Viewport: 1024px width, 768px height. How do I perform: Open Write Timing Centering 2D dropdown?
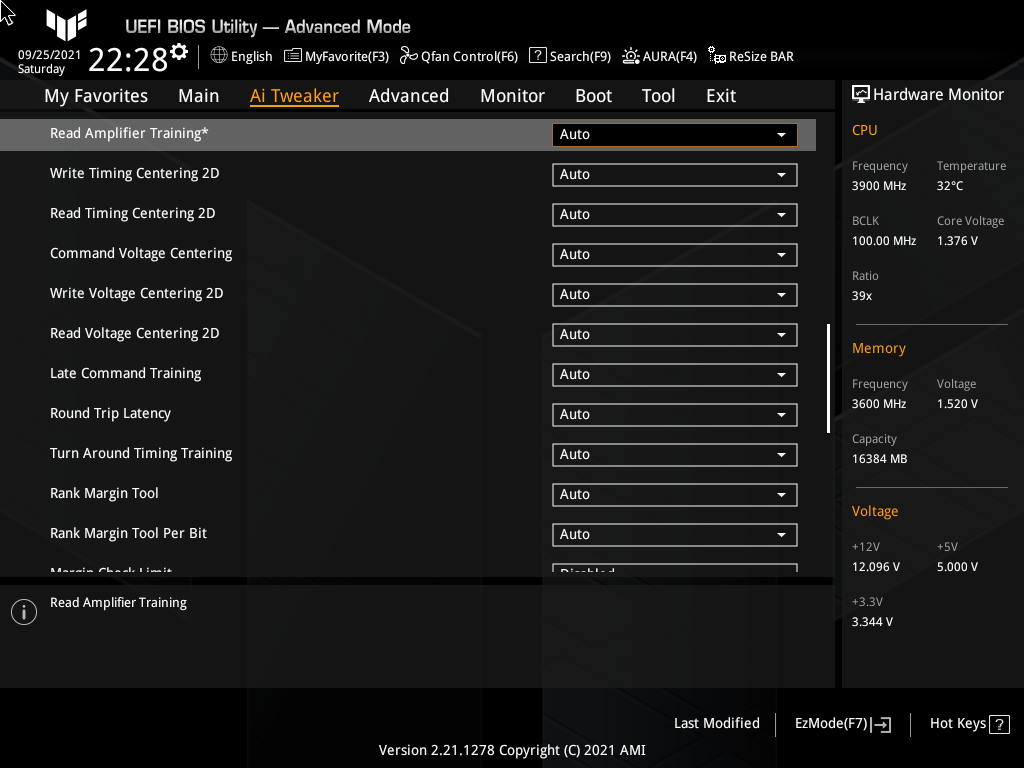[x=675, y=174]
